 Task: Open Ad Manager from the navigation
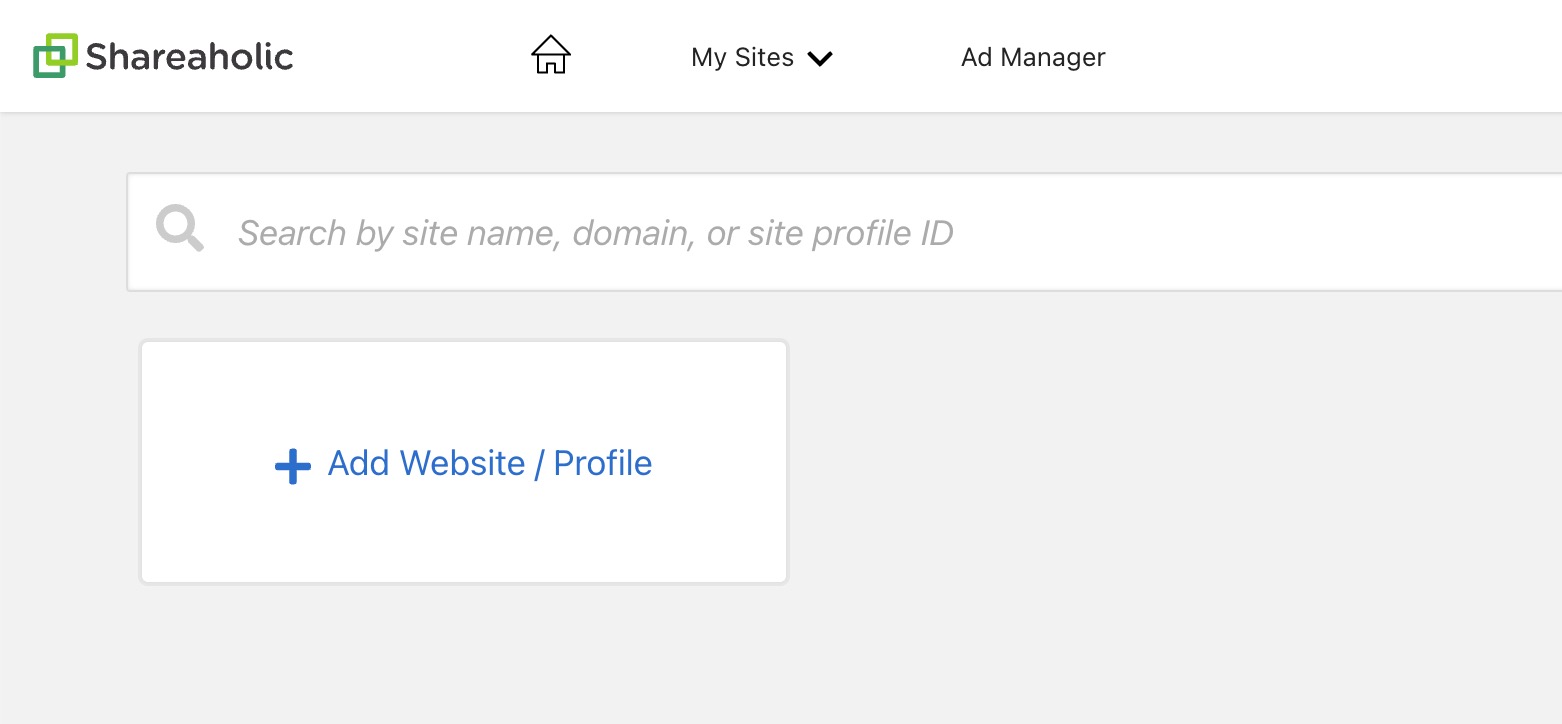tap(1033, 57)
